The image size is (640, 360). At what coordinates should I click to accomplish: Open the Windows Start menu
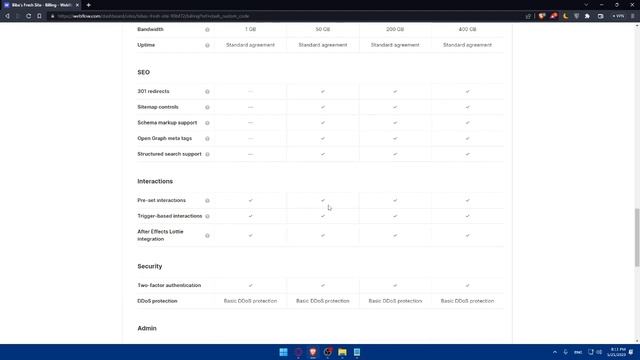click(283, 352)
